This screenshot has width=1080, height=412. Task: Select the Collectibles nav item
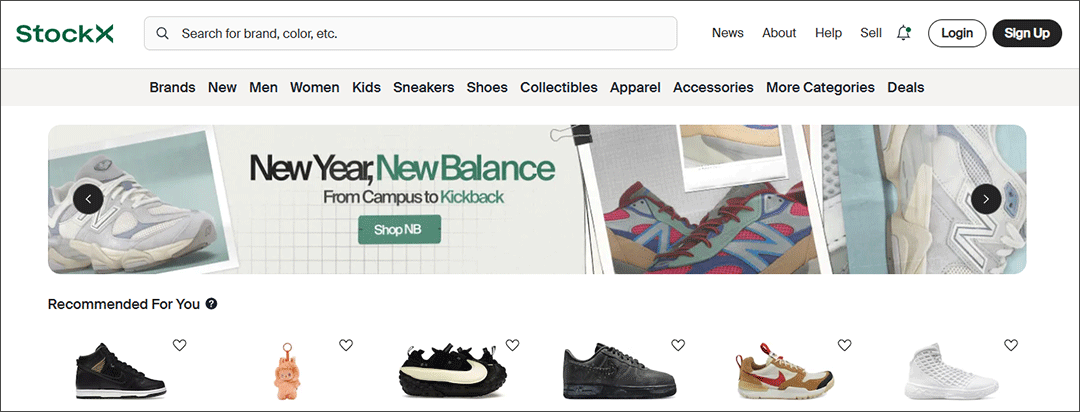pyautogui.click(x=558, y=87)
